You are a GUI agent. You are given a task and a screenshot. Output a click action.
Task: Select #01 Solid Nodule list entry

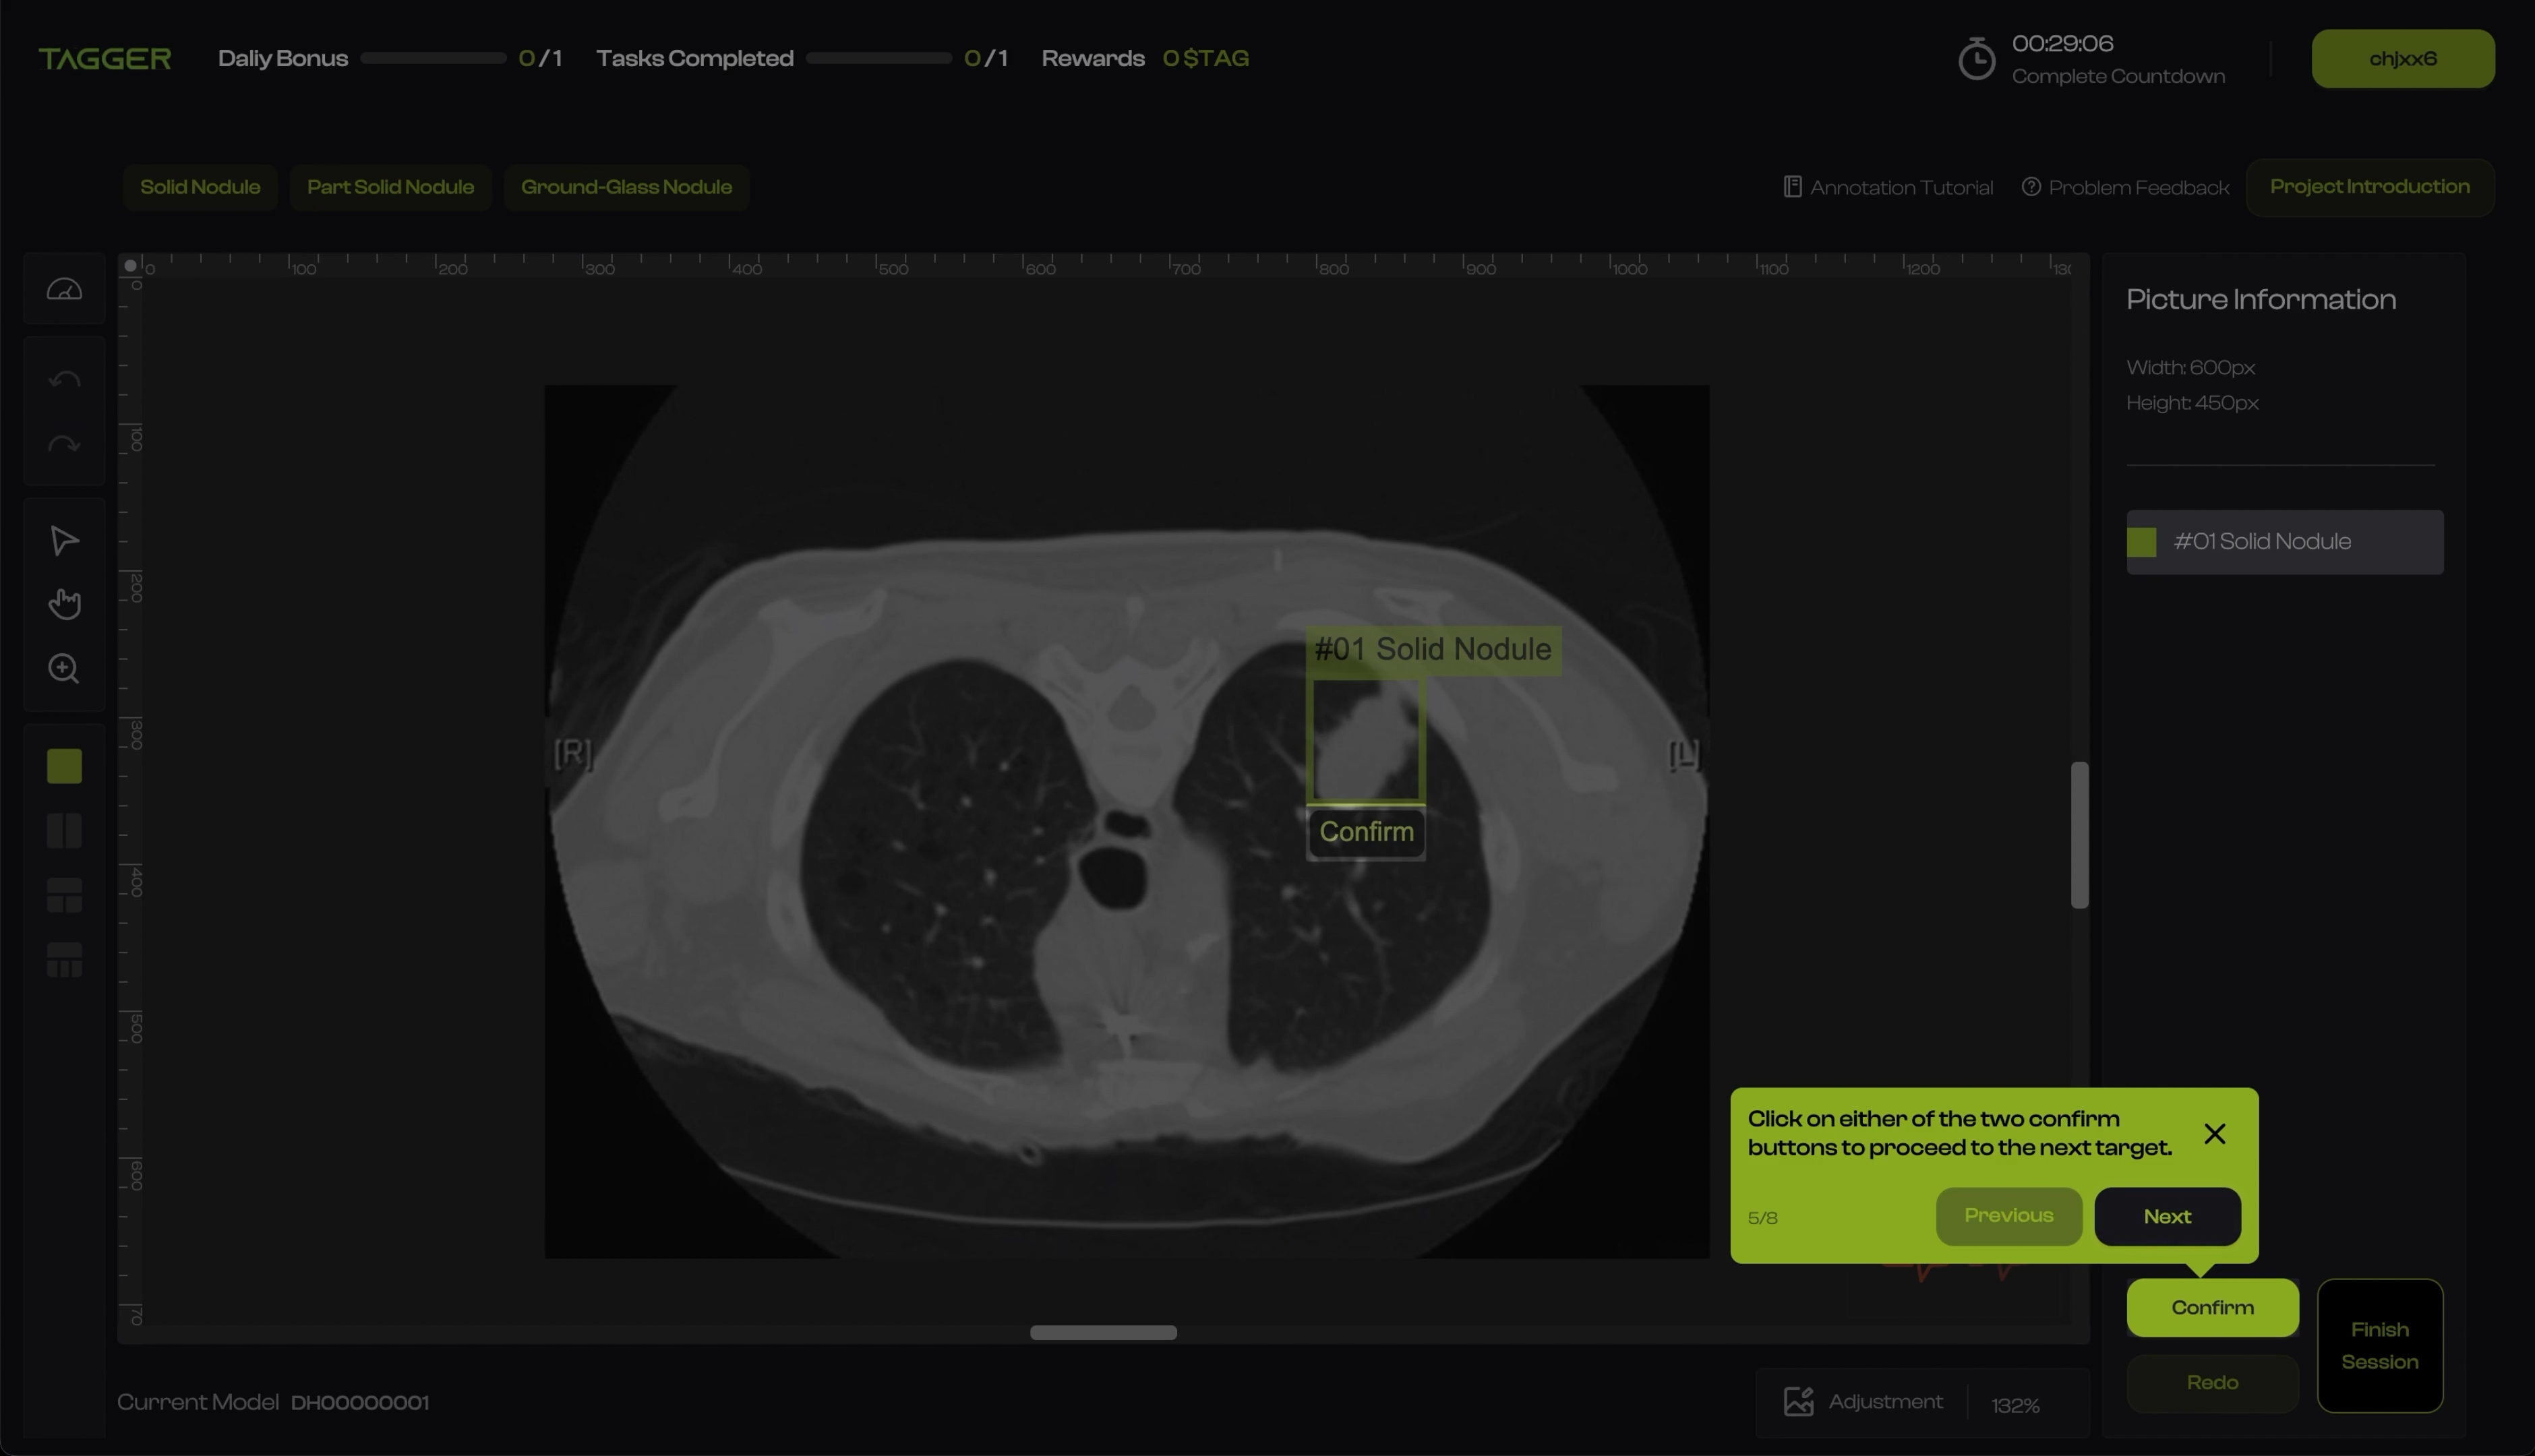[2284, 542]
